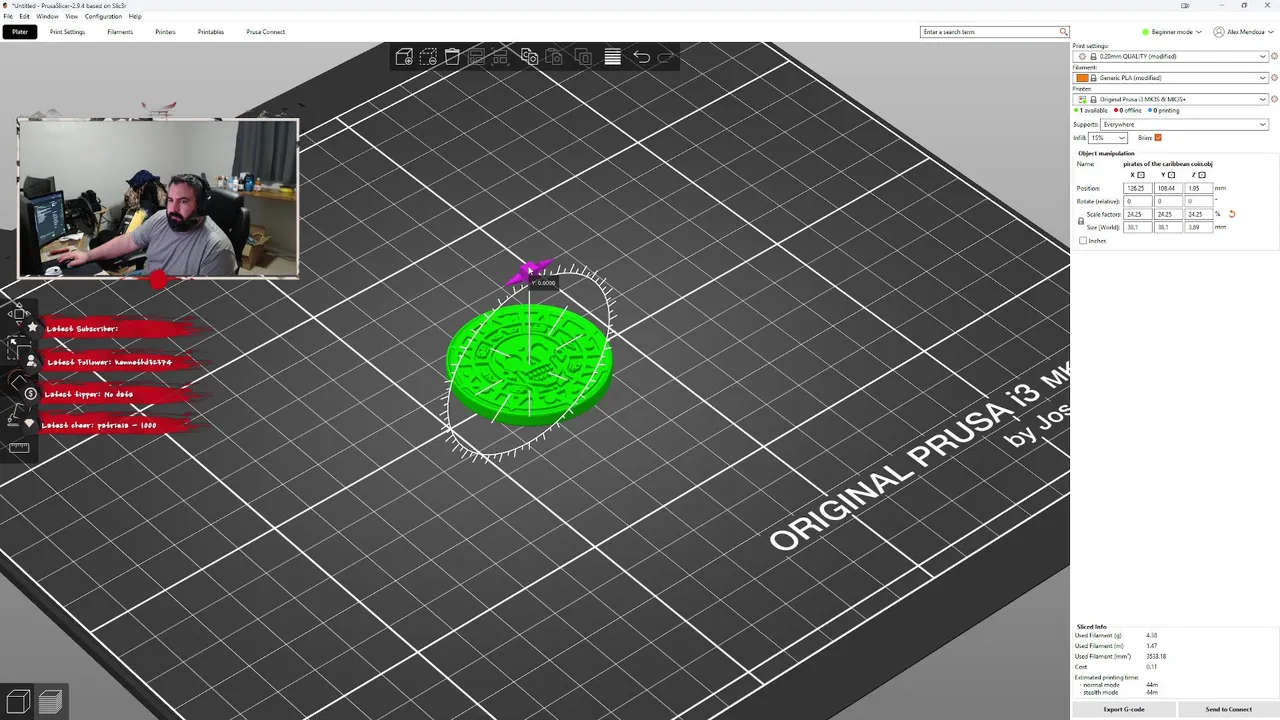Open the Supports dropdown

tap(1185, 124)
